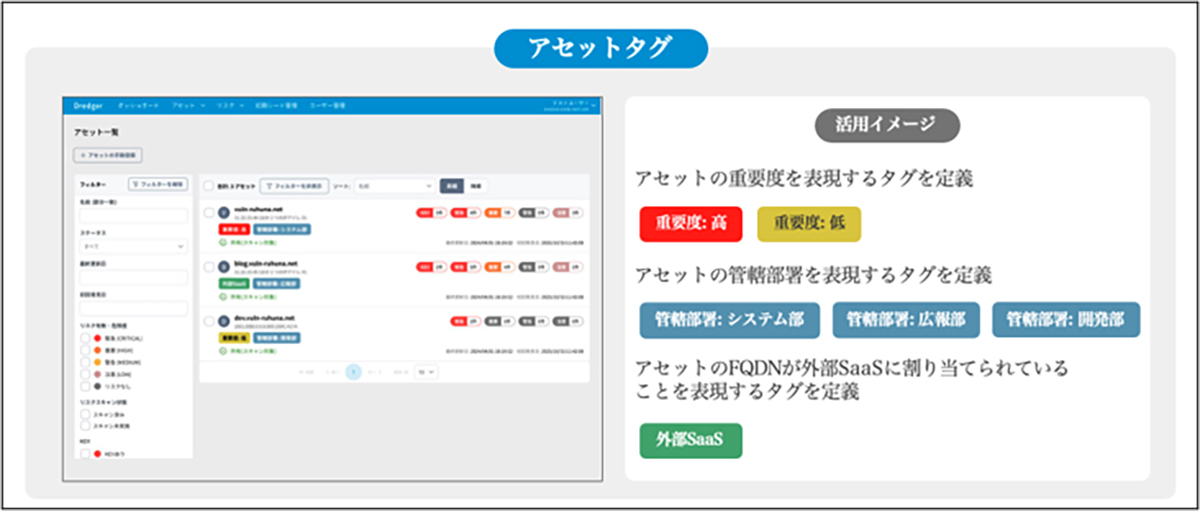Click the asset icon beside dev.vuln-ruhuna.net
1200x511 pixels.
[x=223, y=321]
